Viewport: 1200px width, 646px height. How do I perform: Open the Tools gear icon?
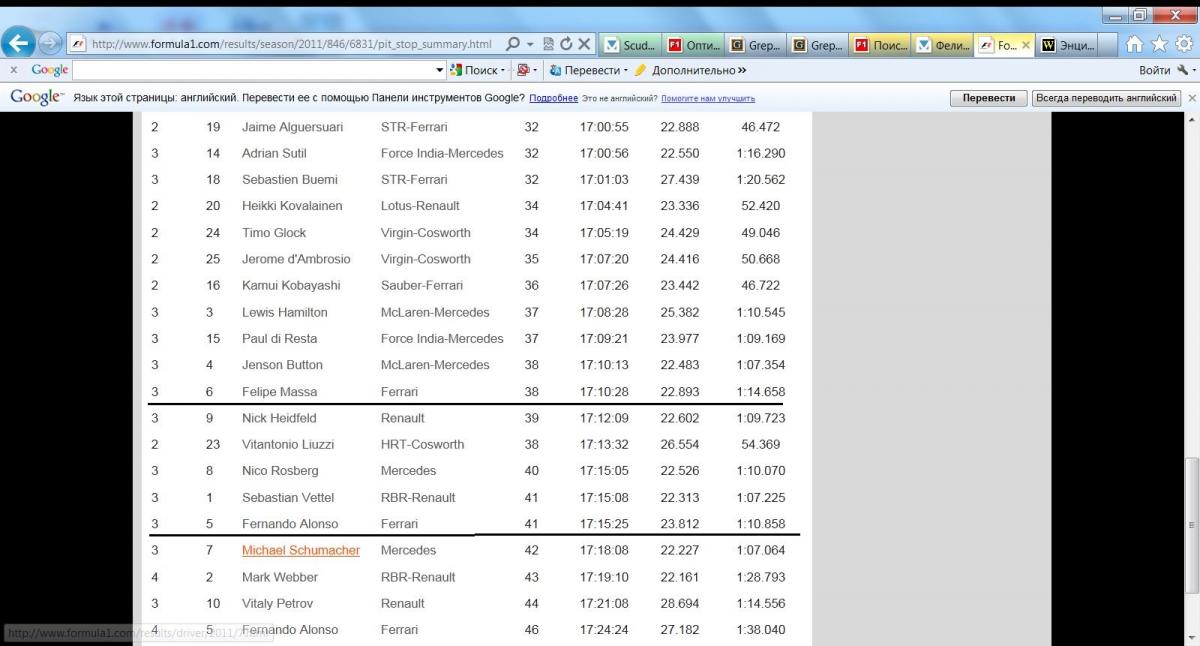(x=1184, y=44)
